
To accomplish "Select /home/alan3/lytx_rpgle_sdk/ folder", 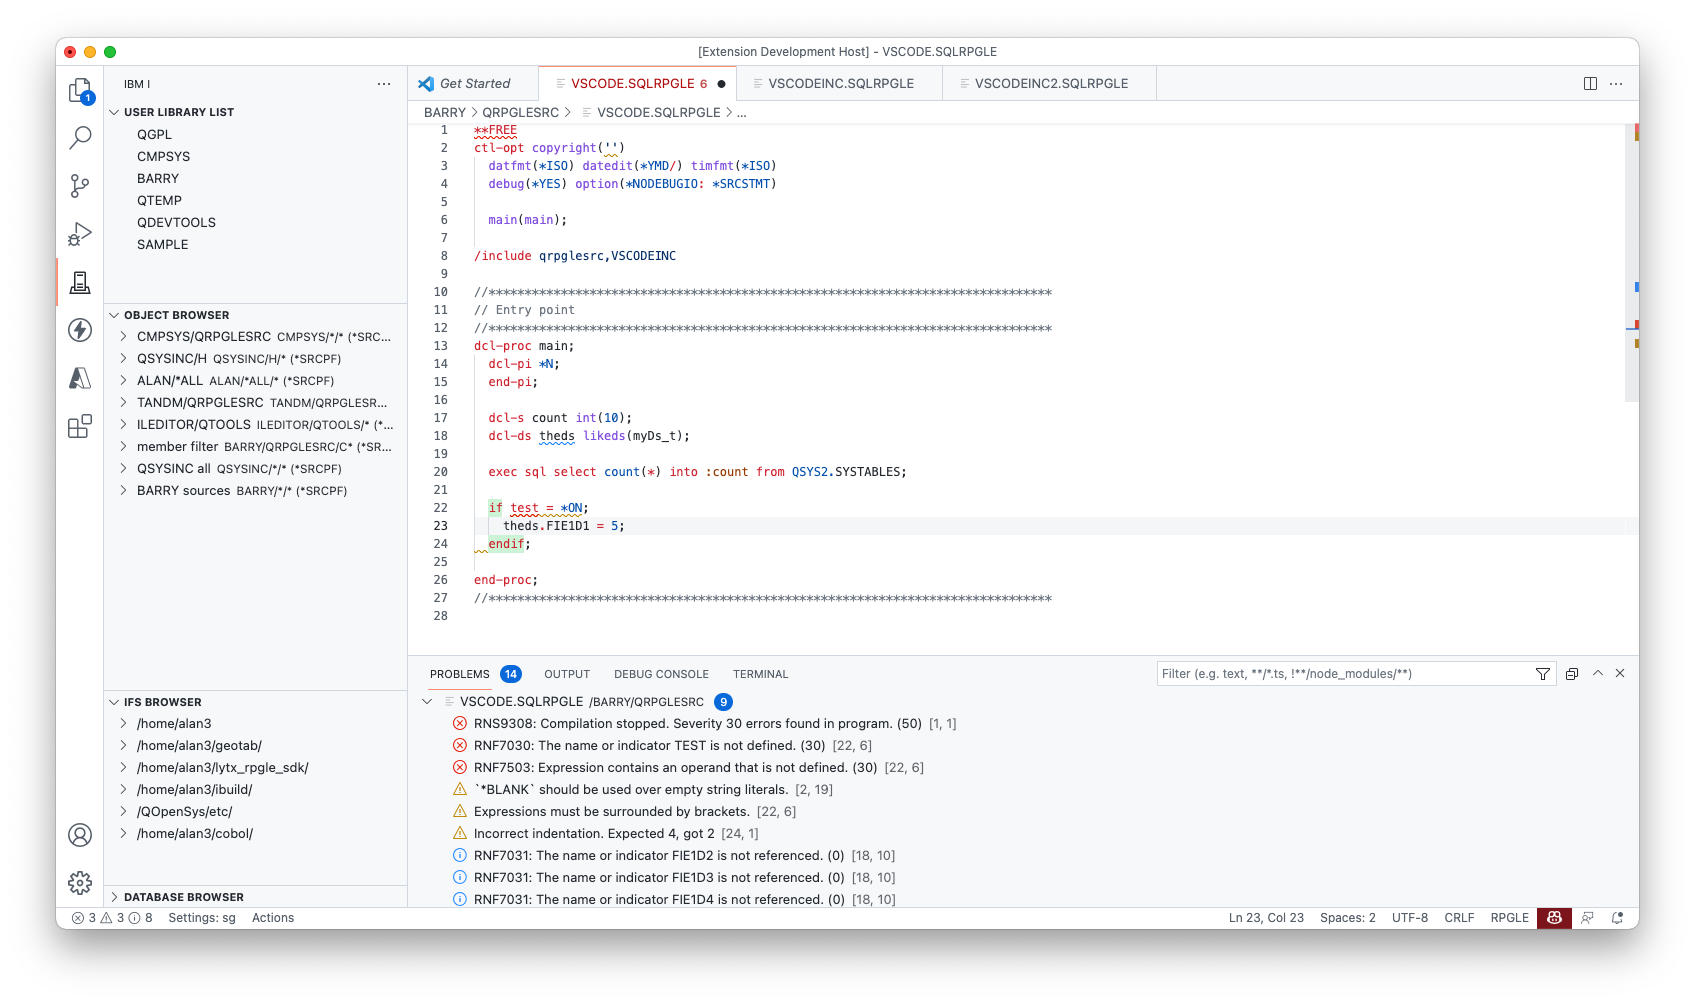I will (255, 768).
